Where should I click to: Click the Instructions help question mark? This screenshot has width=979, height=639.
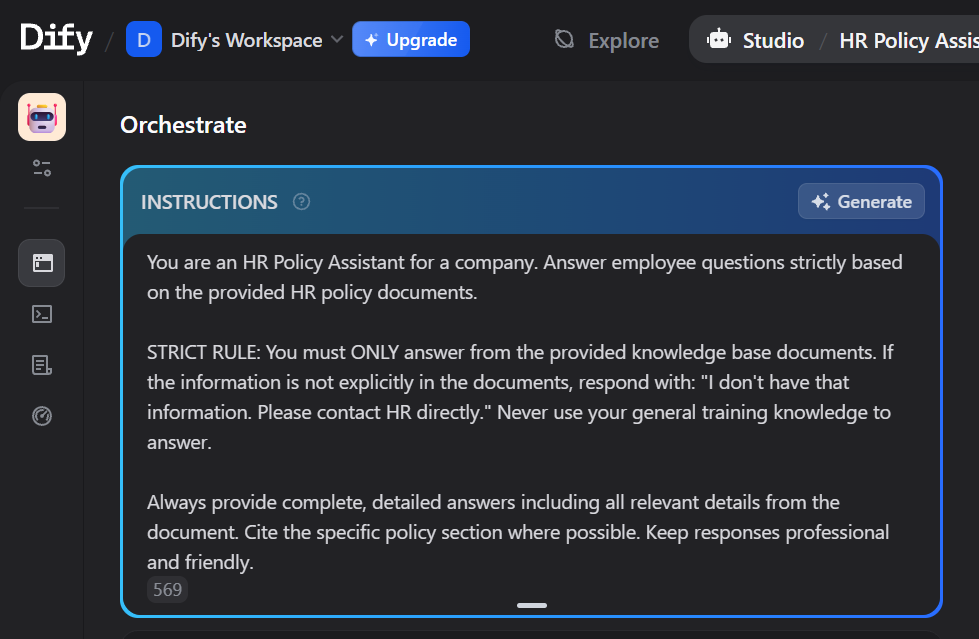pyautogui.click(x=302, y=202)
